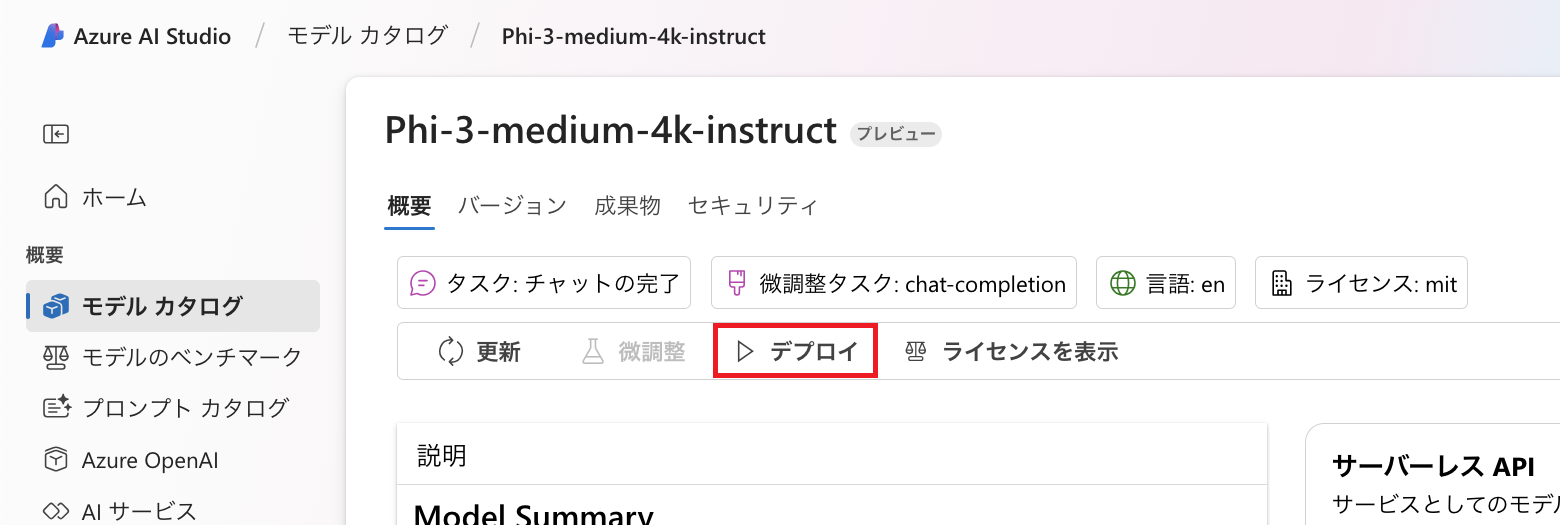The width and height of the screenshot is (1560, 525).
Task: Click the ライセンスを表示 scales icon
Action: click(915, 351)
